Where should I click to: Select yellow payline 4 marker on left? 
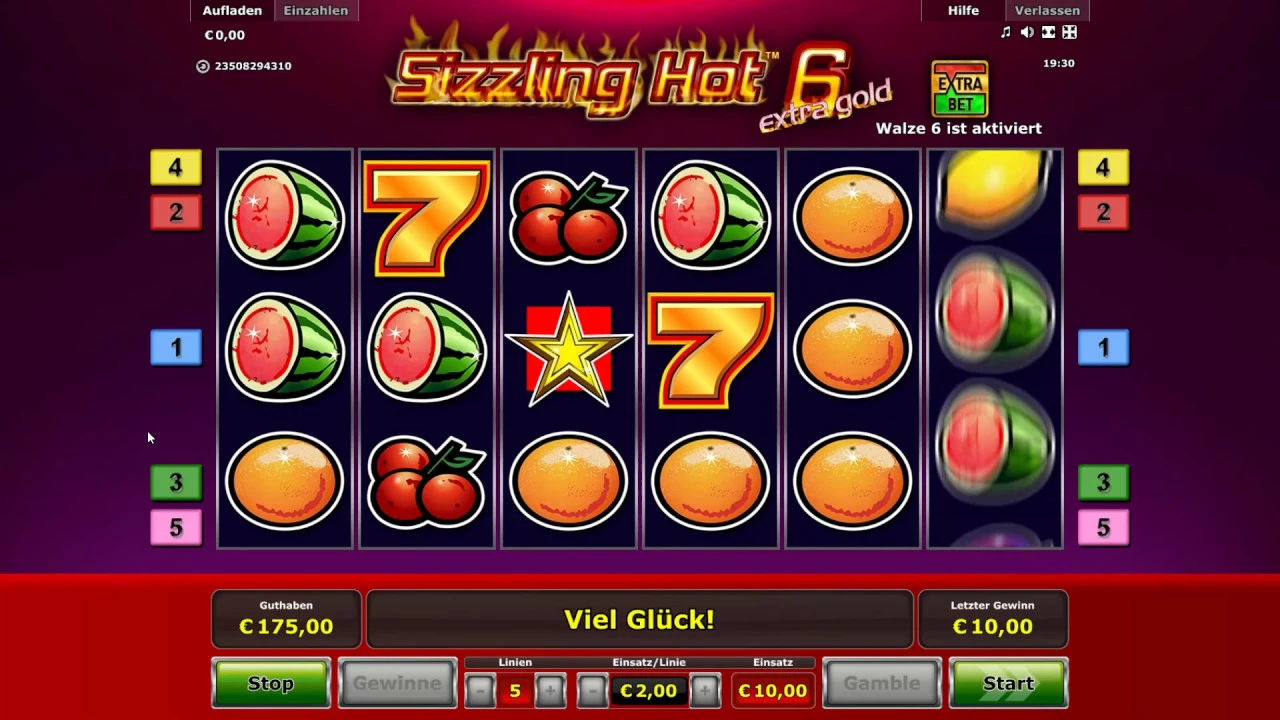(176, 168)
